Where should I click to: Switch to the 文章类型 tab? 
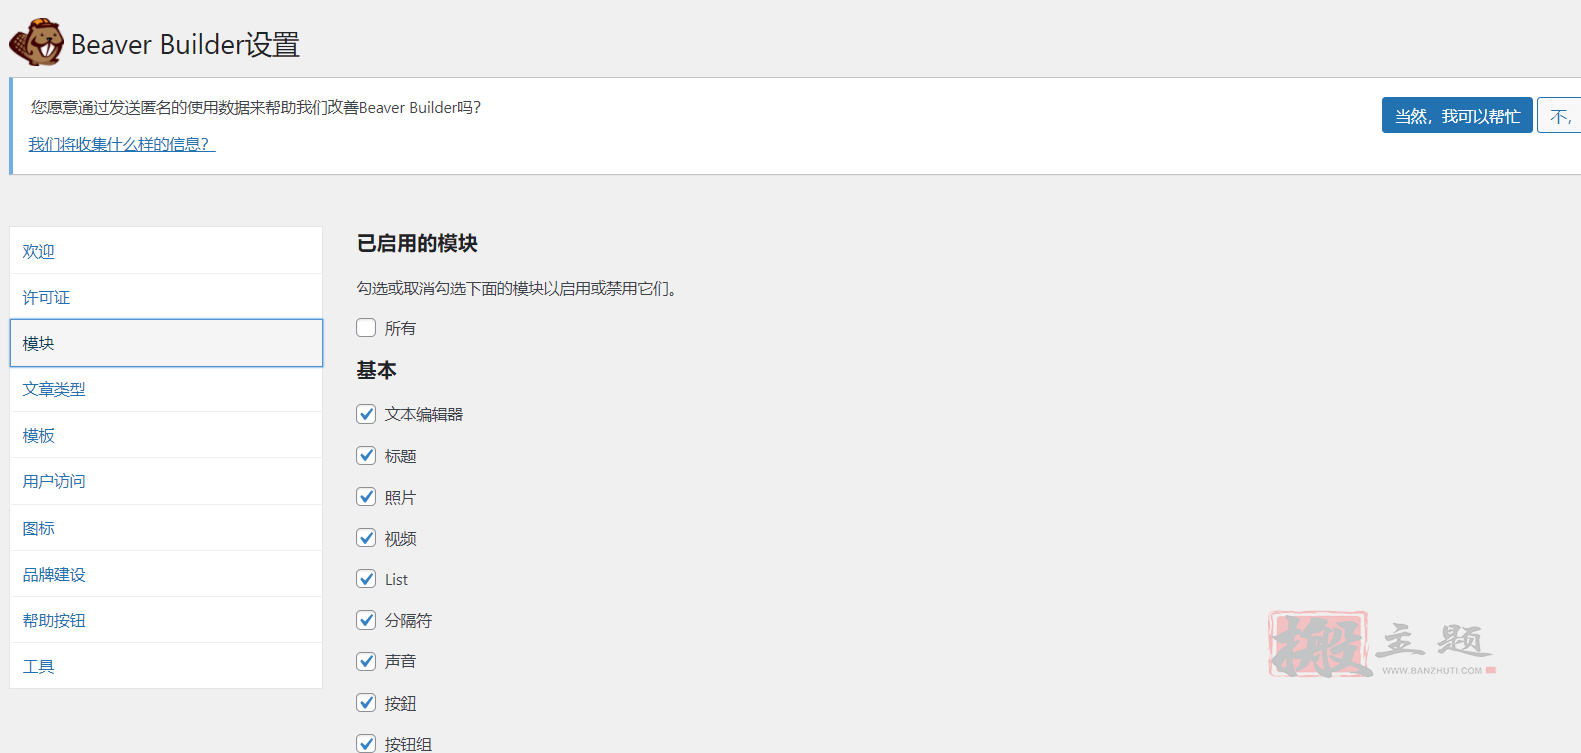pyautogui.click(x=166, y=389)
